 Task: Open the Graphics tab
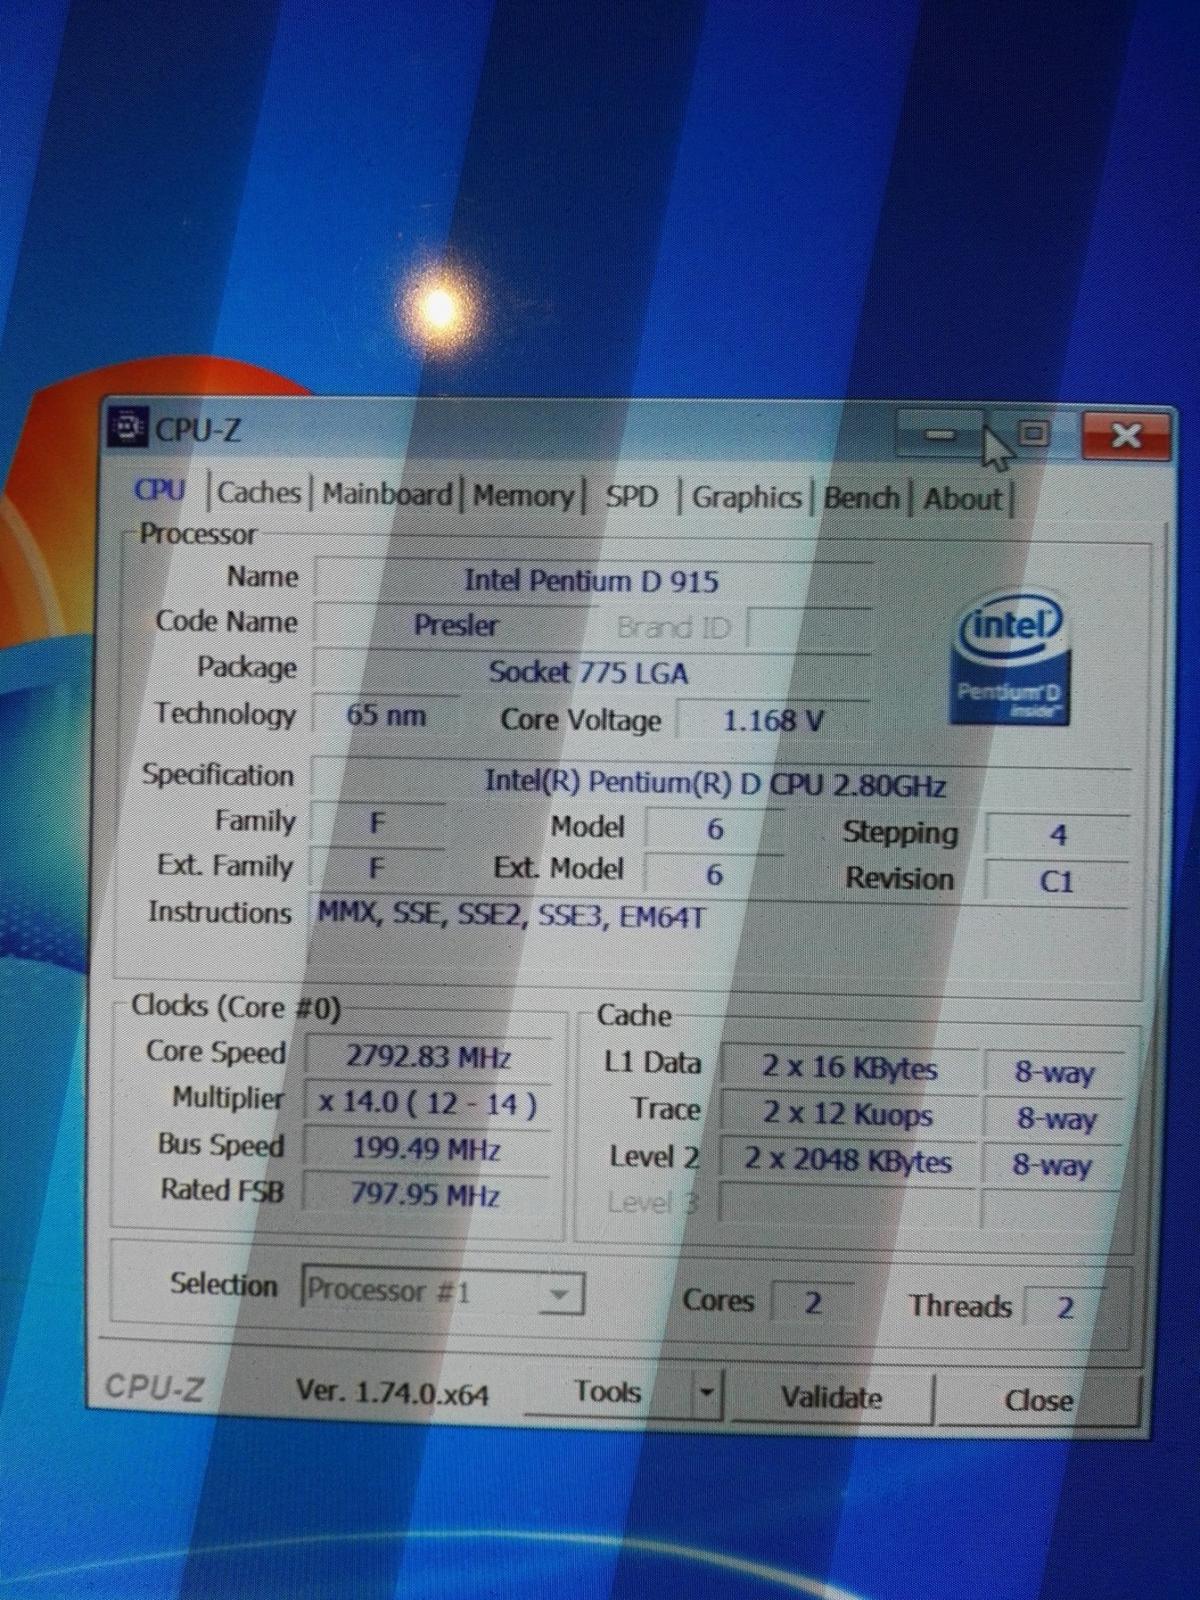pyautogui.click(x=747, y=497)
